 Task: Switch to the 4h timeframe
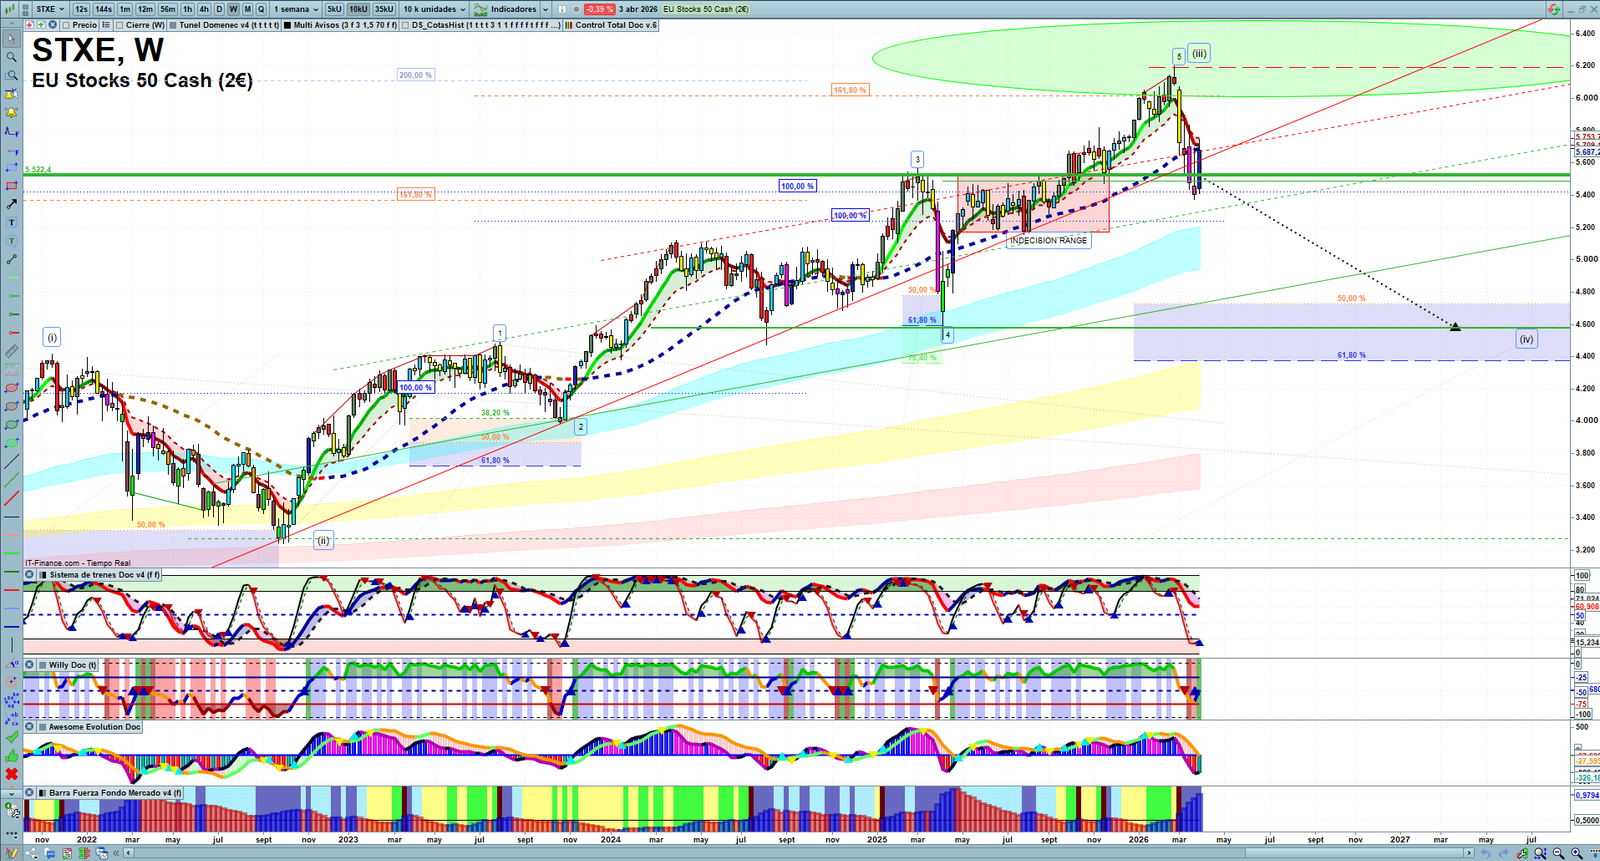204,9
